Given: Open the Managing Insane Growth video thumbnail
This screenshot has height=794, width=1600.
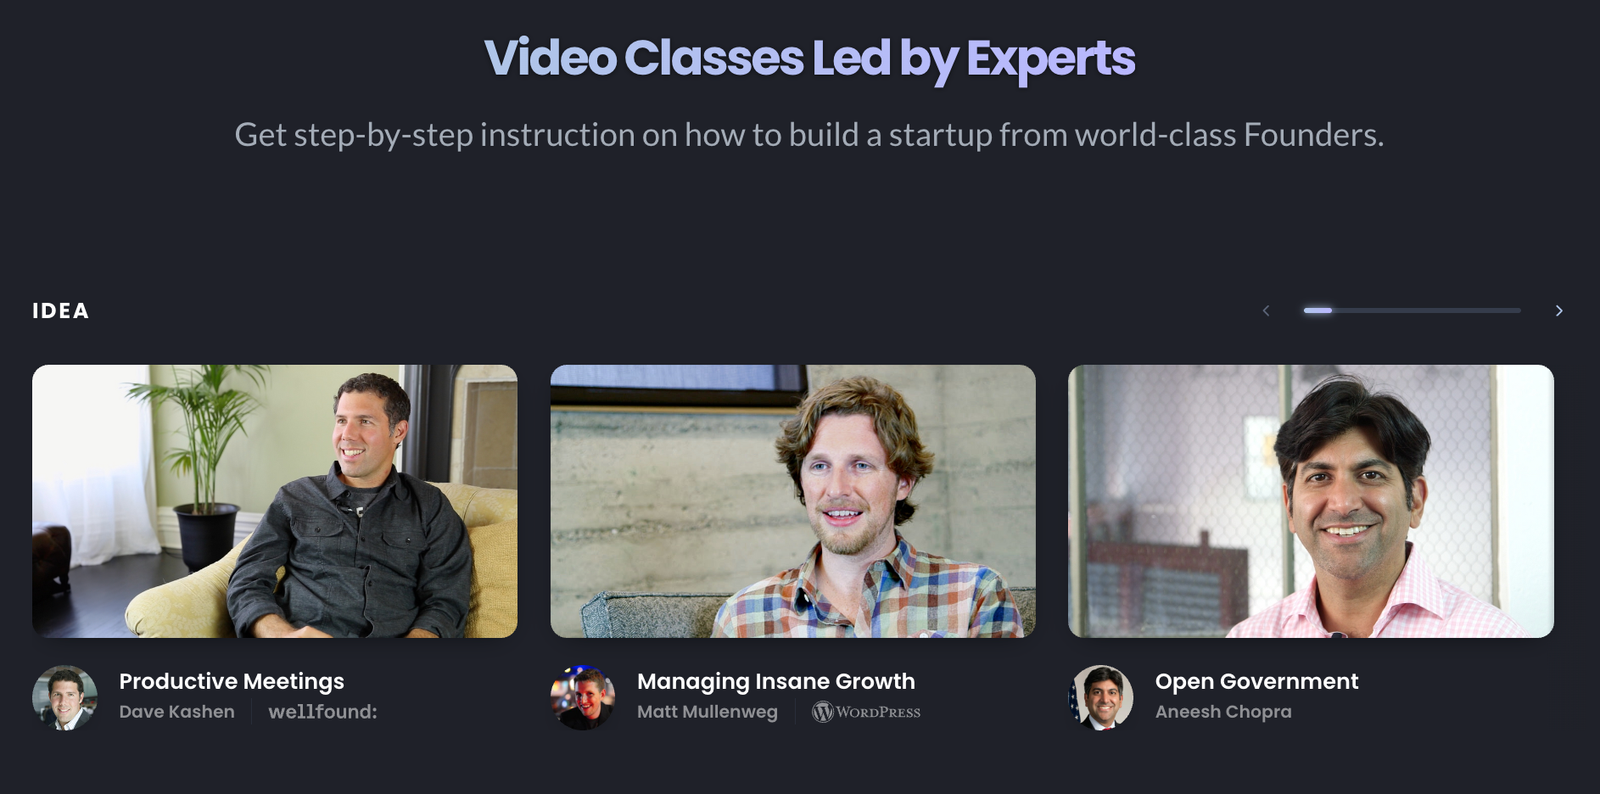Looking at the screenshot, I should (793, 501).
